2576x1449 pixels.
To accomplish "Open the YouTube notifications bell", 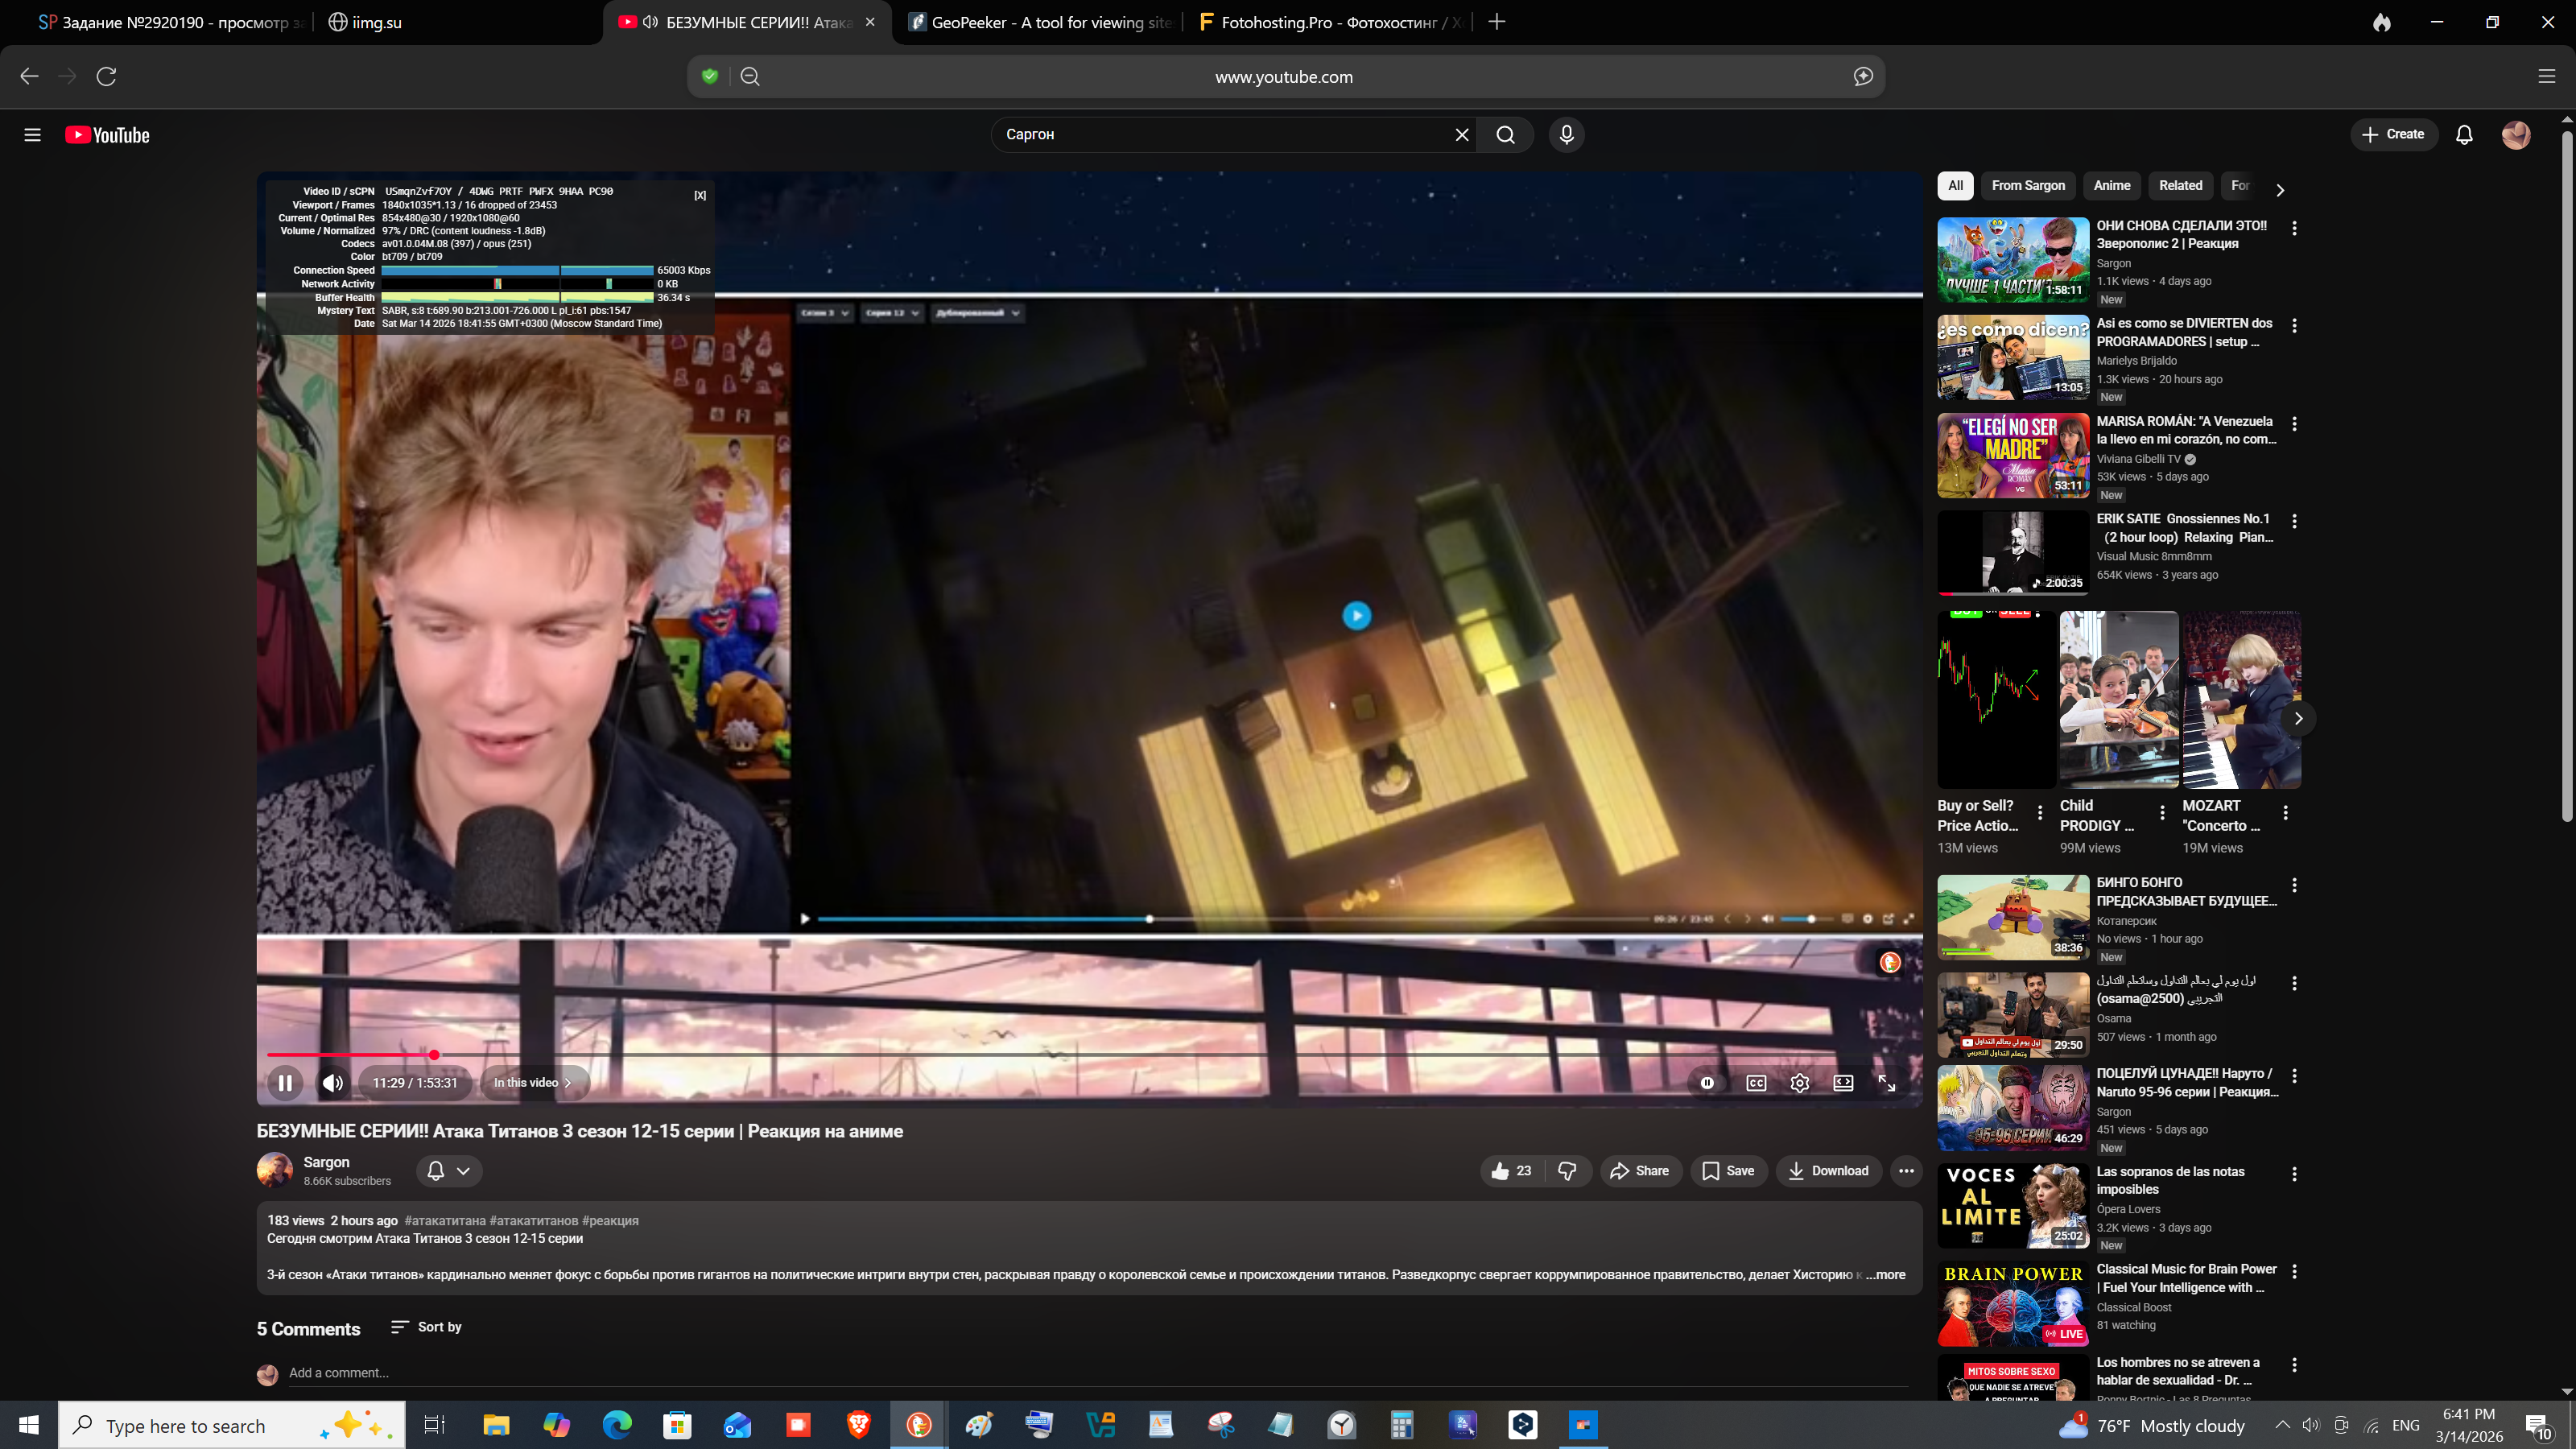I will tap(2464, 135).
